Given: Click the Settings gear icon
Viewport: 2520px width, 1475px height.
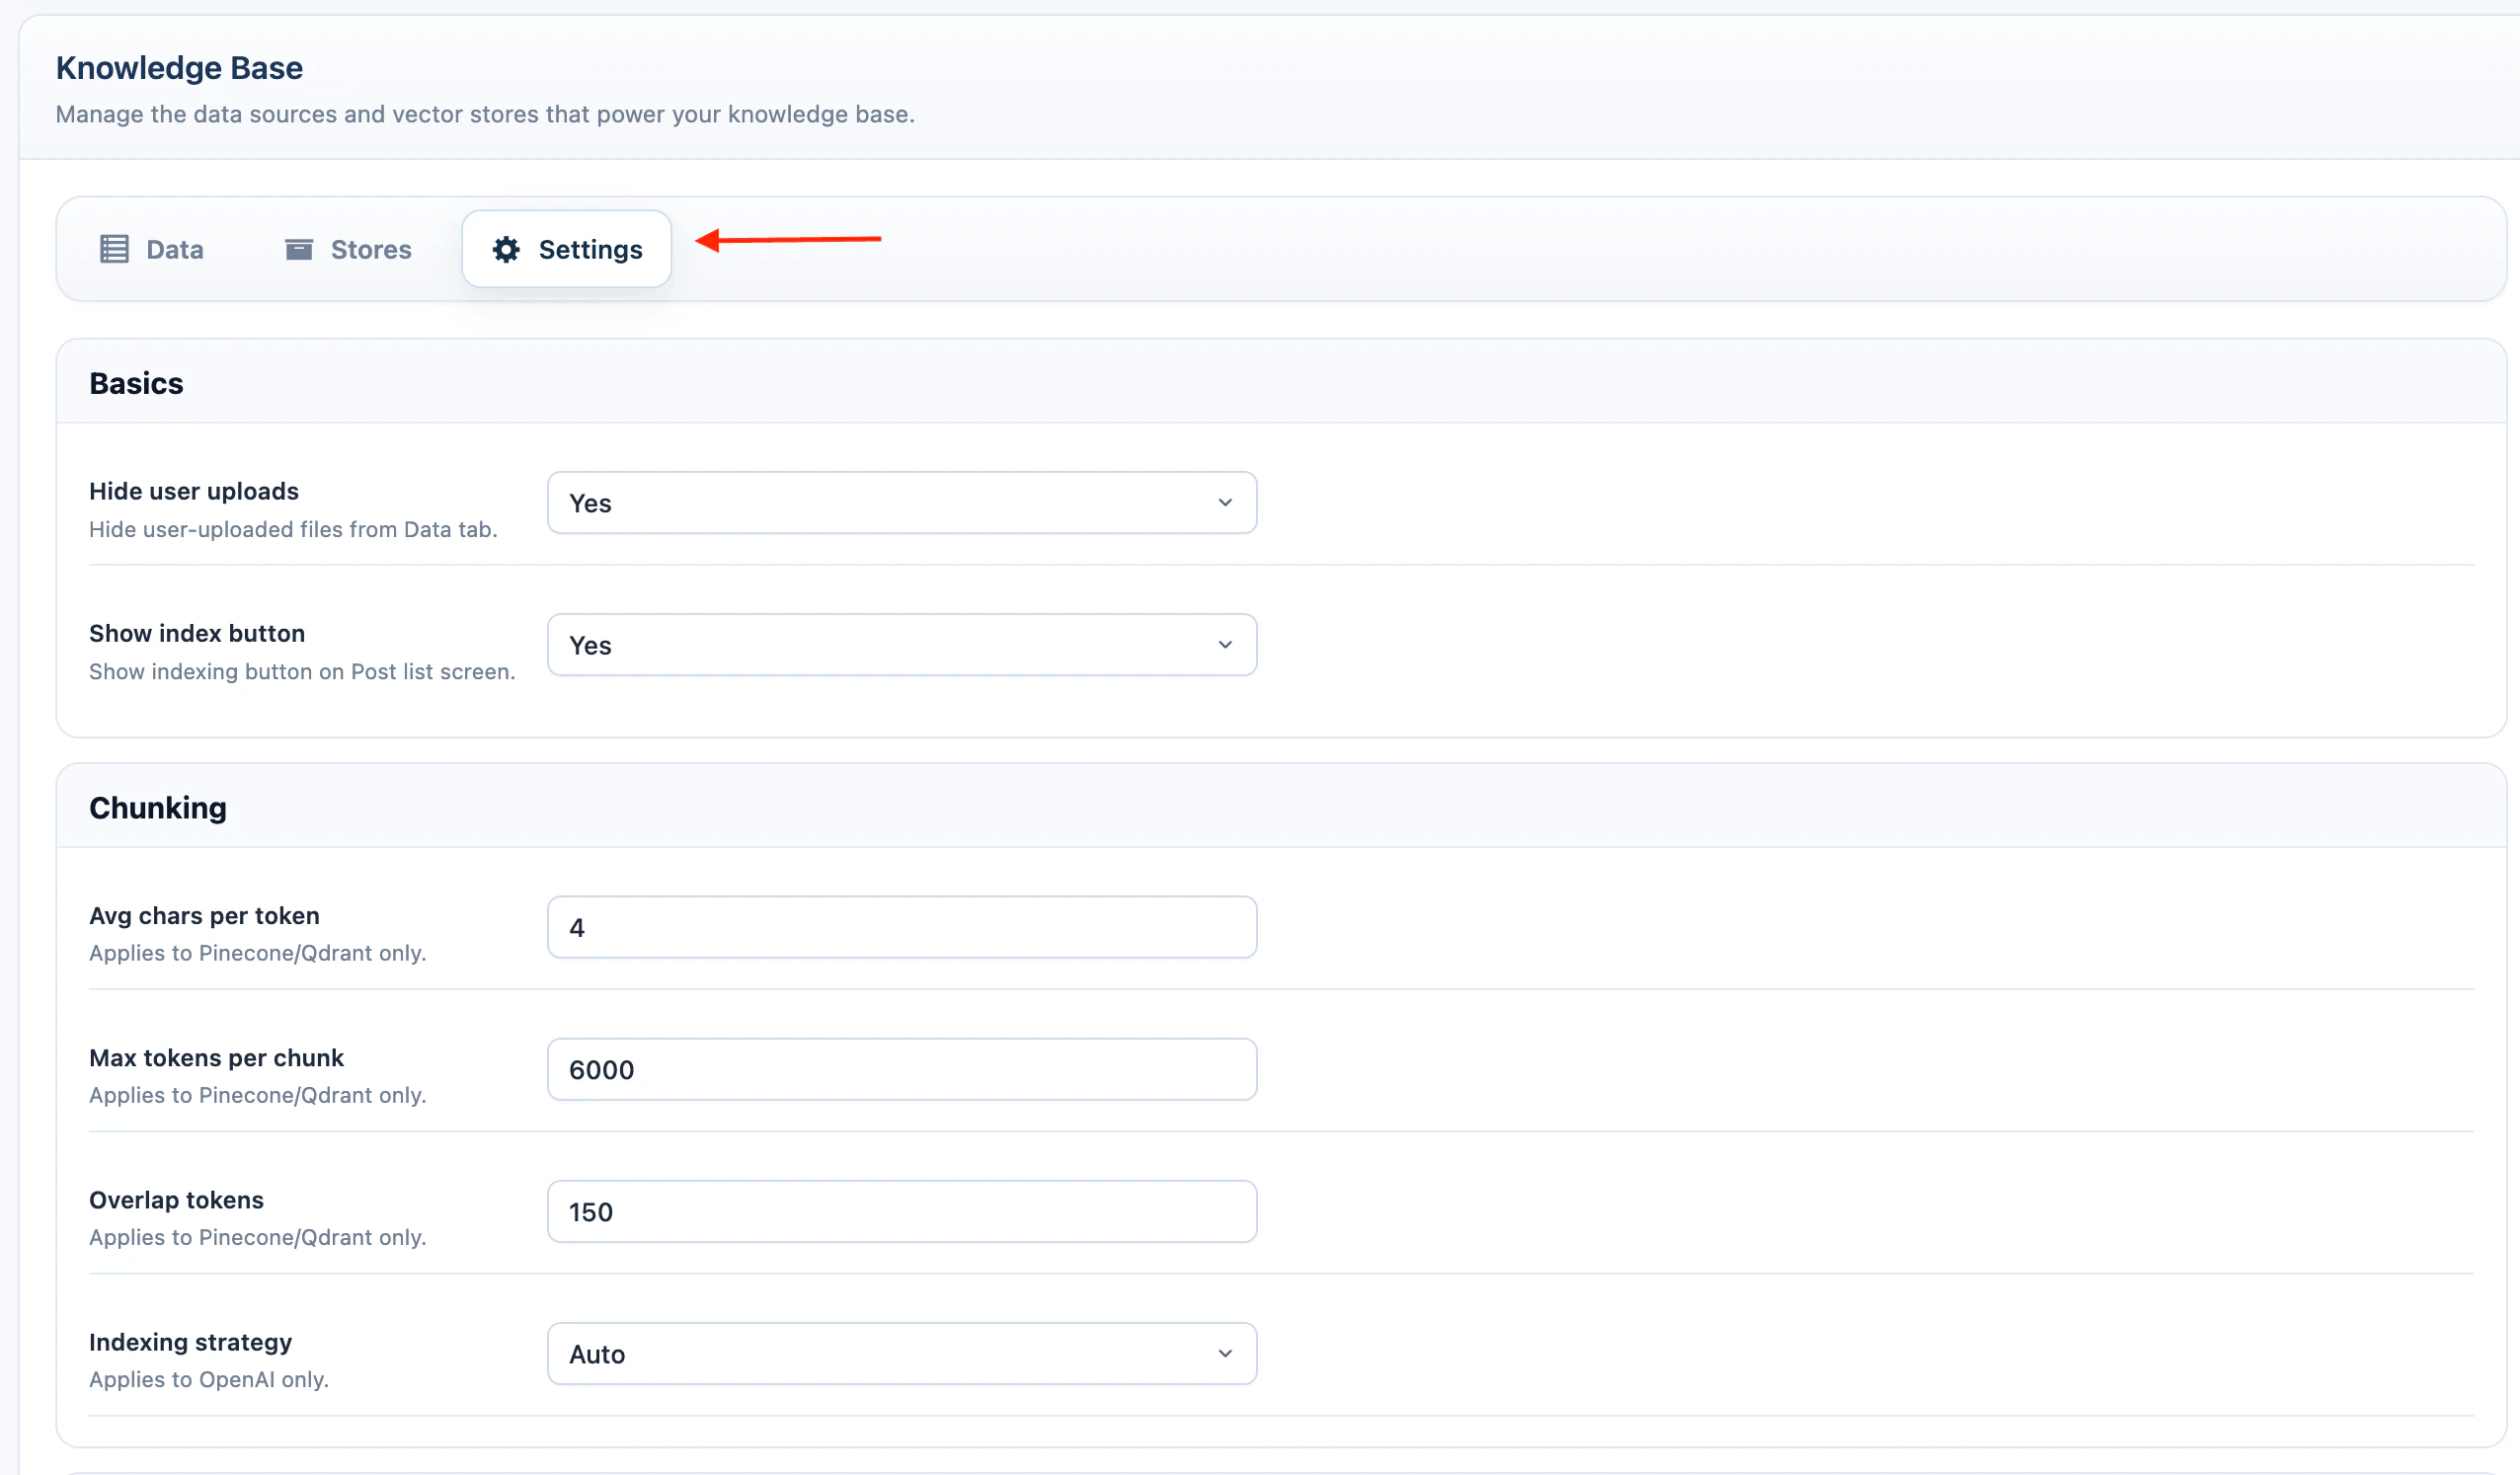Looking at the screenshot, I should tap(506, 249).
